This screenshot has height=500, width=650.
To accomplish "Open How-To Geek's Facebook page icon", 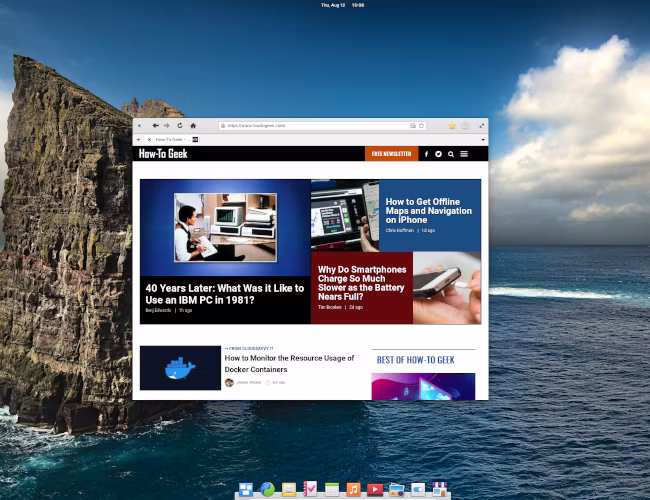I will pos(426,154).
